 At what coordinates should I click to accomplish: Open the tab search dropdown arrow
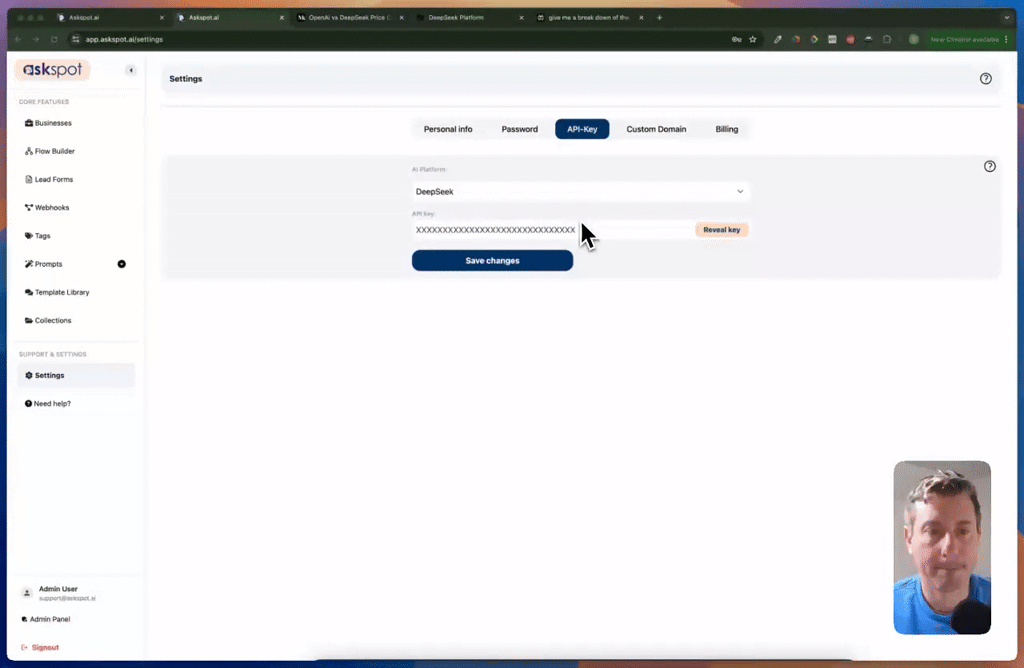click(x=1006, y=18)
